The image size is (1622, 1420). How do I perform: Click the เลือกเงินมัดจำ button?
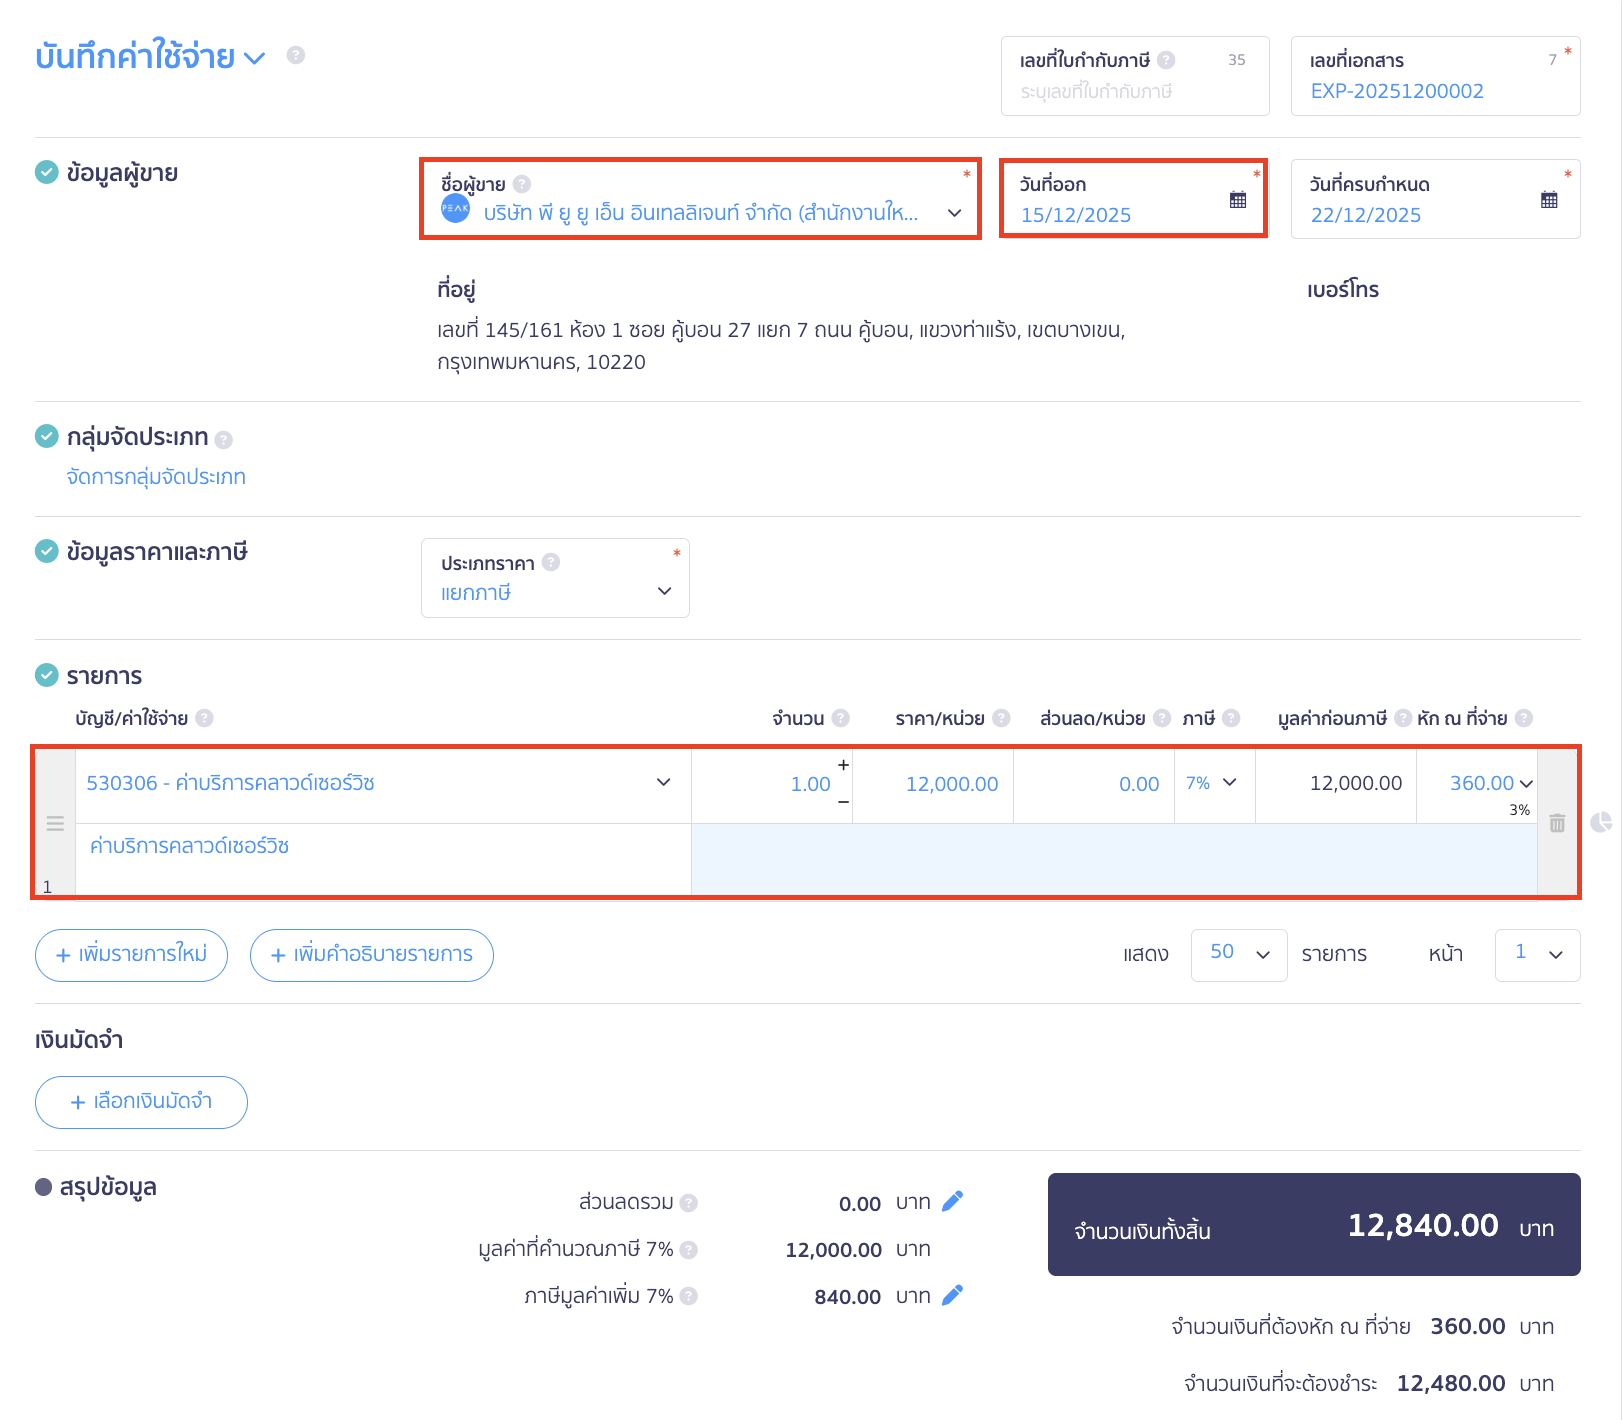(141, 1102)
